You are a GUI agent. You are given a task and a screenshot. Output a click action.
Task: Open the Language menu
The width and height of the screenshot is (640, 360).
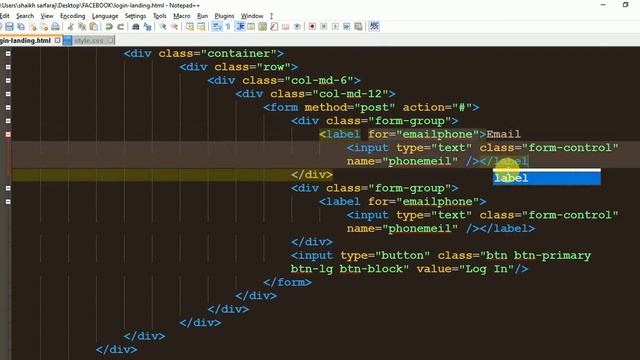click(x=105, y=16)
